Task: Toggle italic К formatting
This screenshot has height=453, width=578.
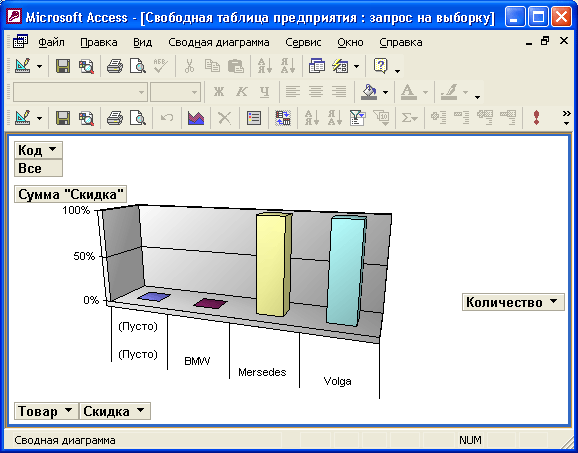Action: [x=242, y=92]
